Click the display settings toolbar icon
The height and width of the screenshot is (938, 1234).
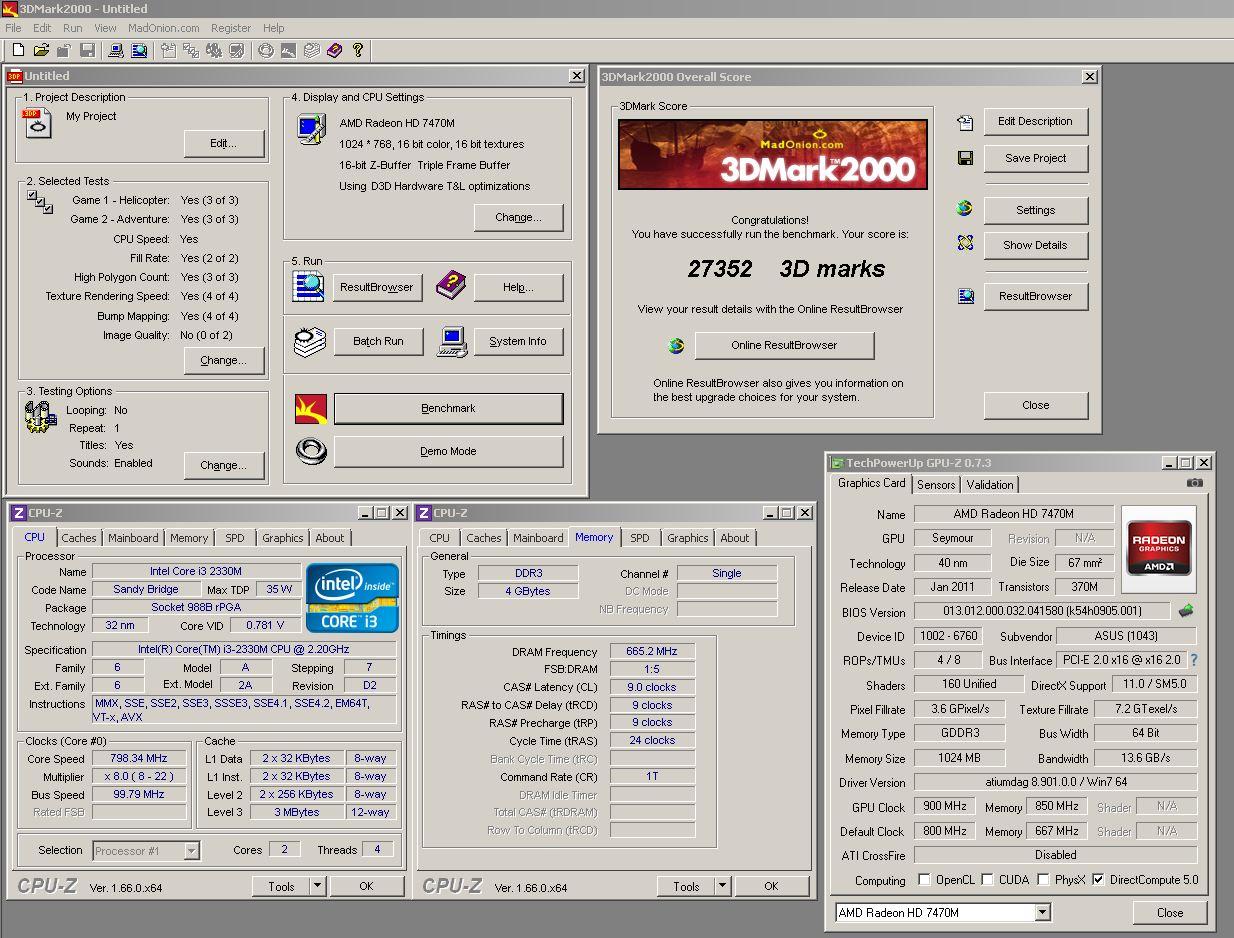pos(237,50)
